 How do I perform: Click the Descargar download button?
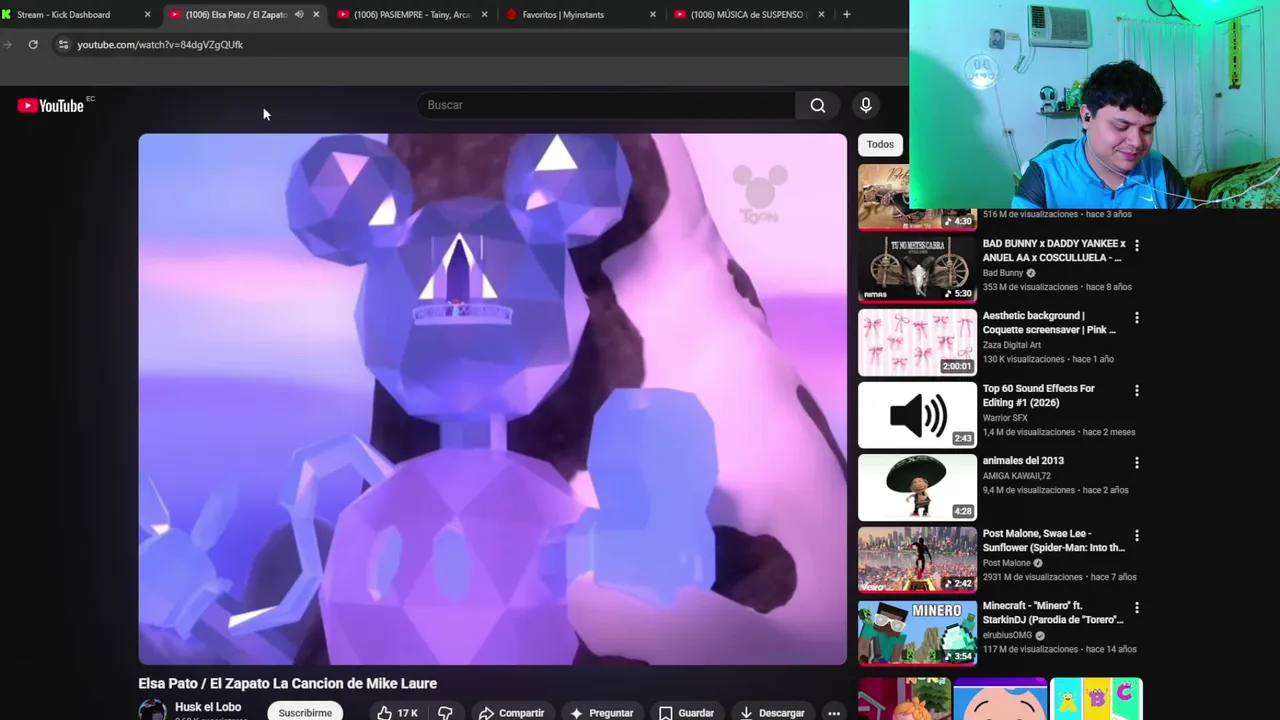click(772, 713)
